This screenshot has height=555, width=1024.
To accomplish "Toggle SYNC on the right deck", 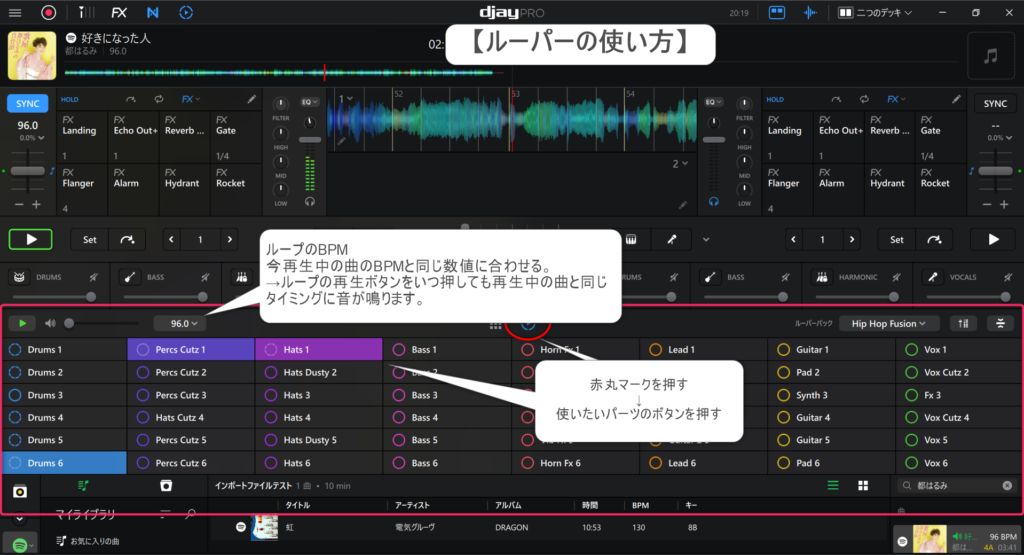I will pyautogui.click(x=994, y=104).
